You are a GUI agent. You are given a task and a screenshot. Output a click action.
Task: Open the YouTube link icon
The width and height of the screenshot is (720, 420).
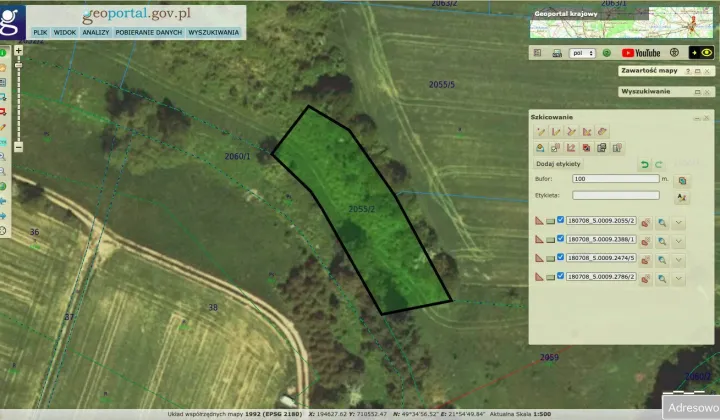(x=641, y=53)
